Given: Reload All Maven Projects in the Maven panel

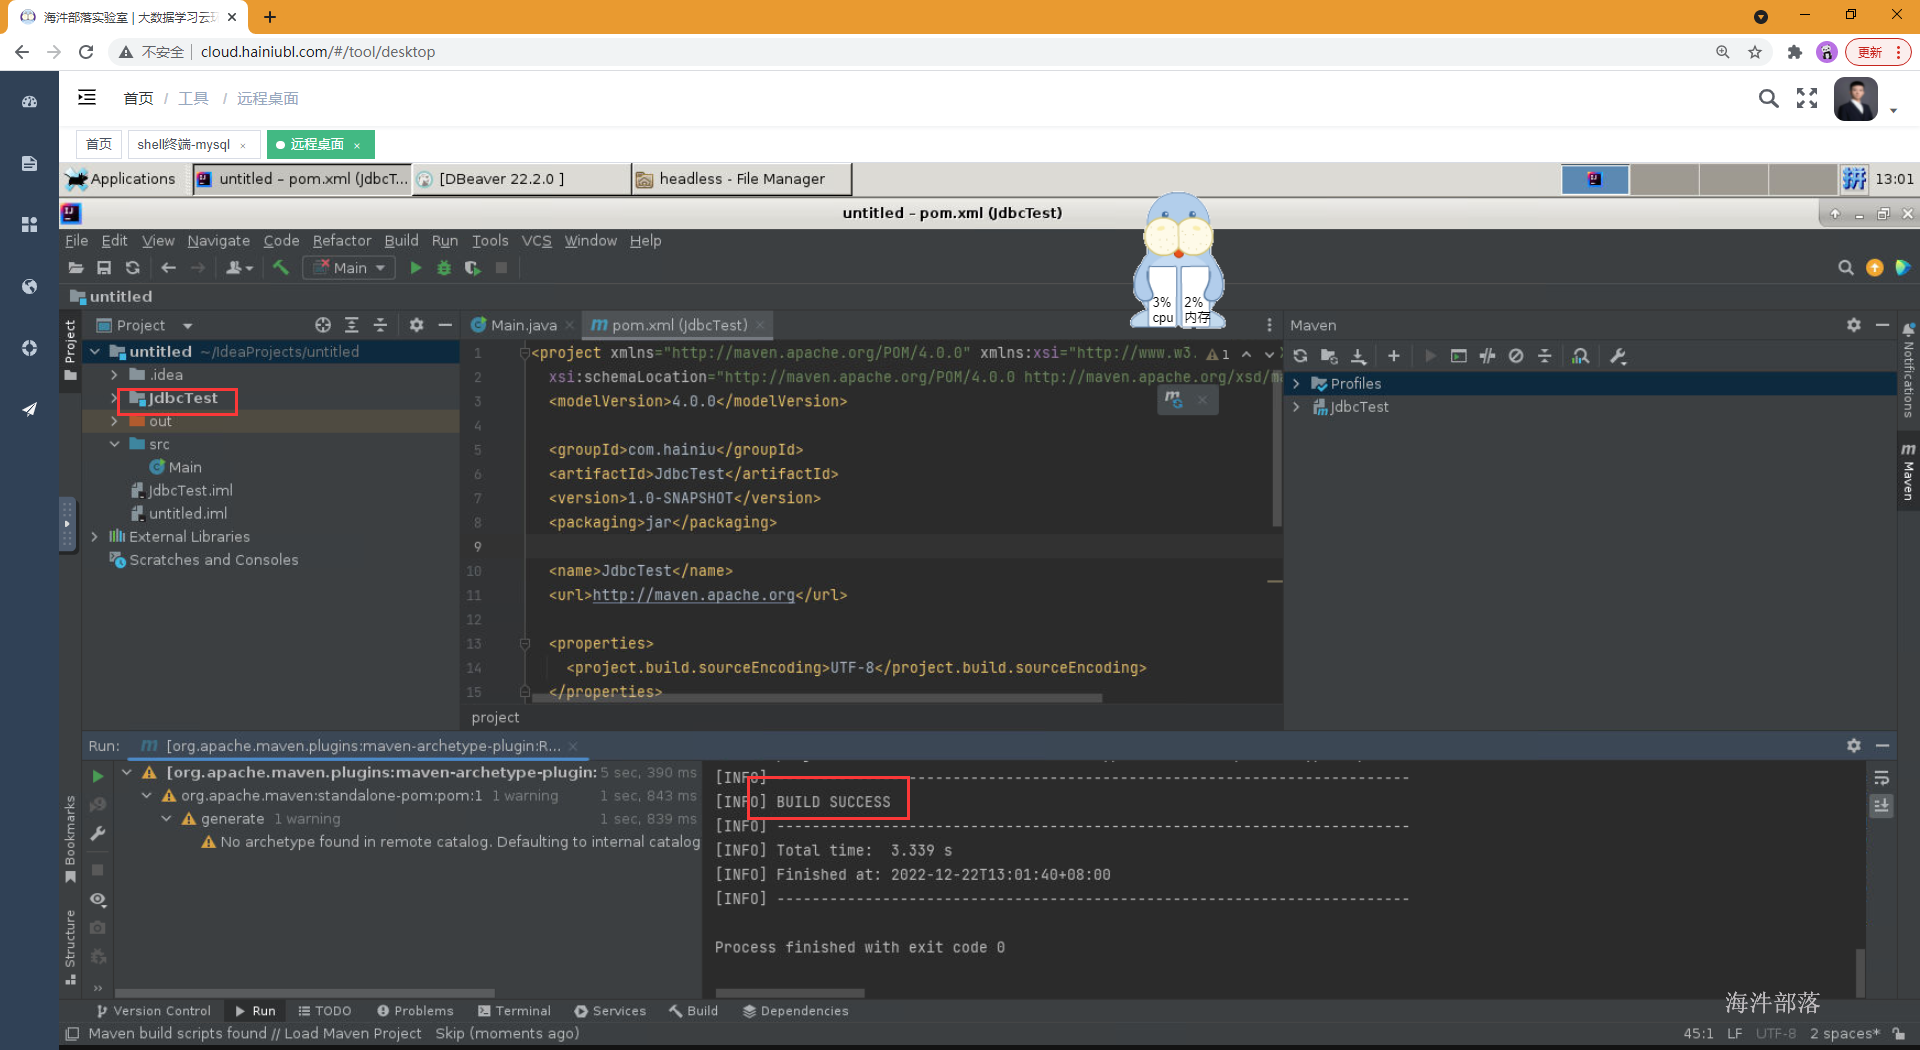Looking at the screenshot, I should click(1300, 356).
